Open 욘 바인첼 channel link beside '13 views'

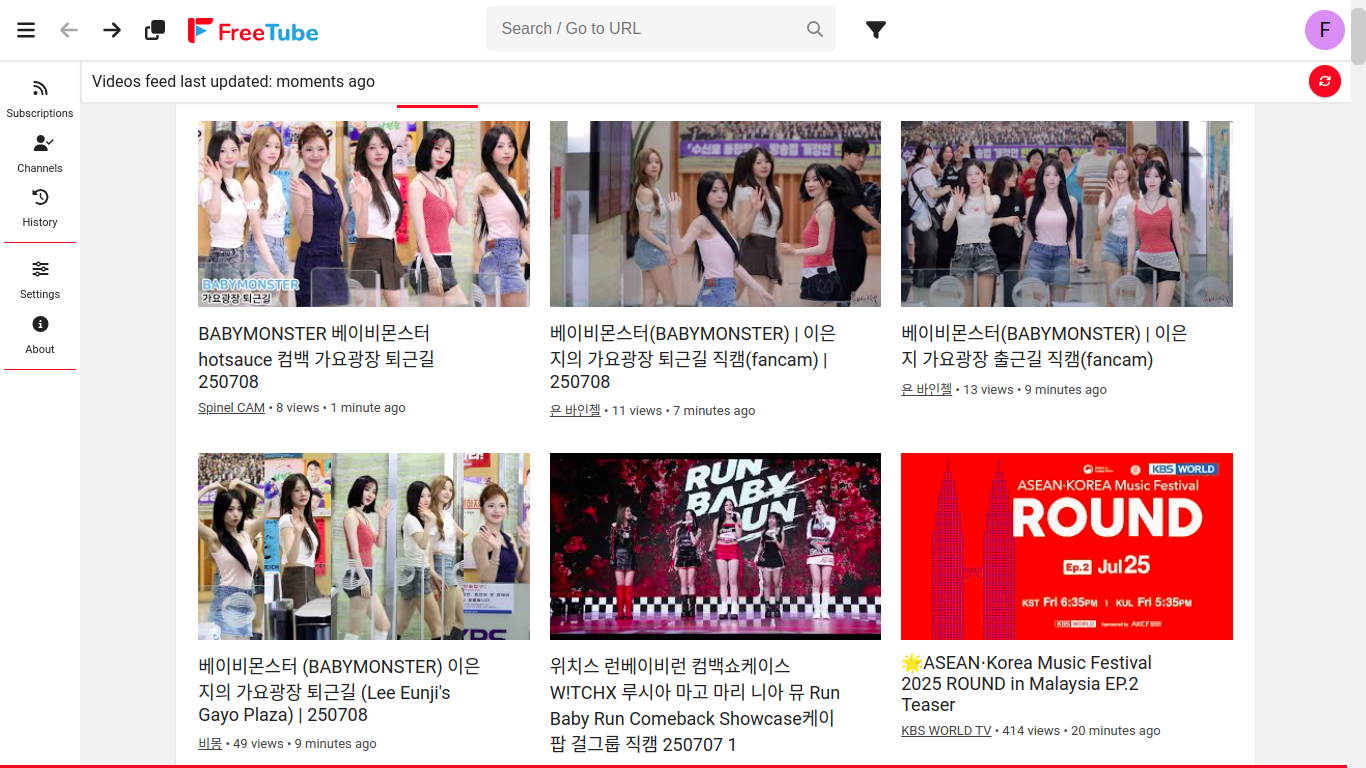pyautogui.click(x=926, y=390)
